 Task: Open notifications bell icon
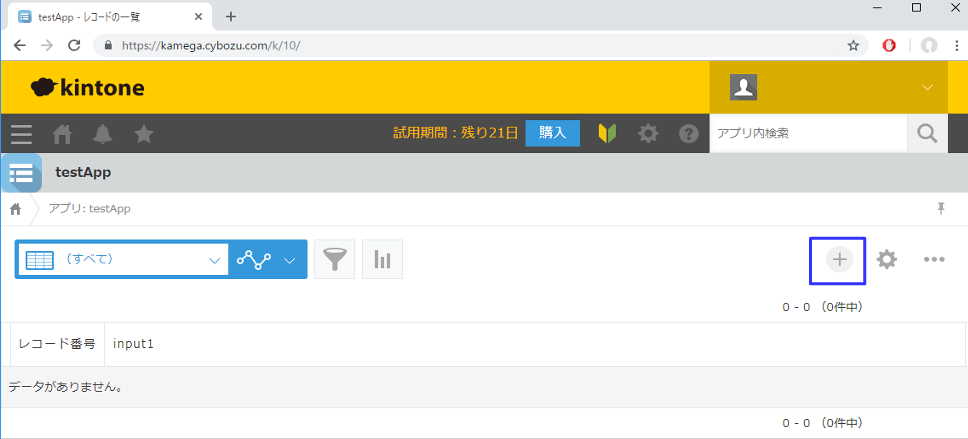tap(102, 133)
